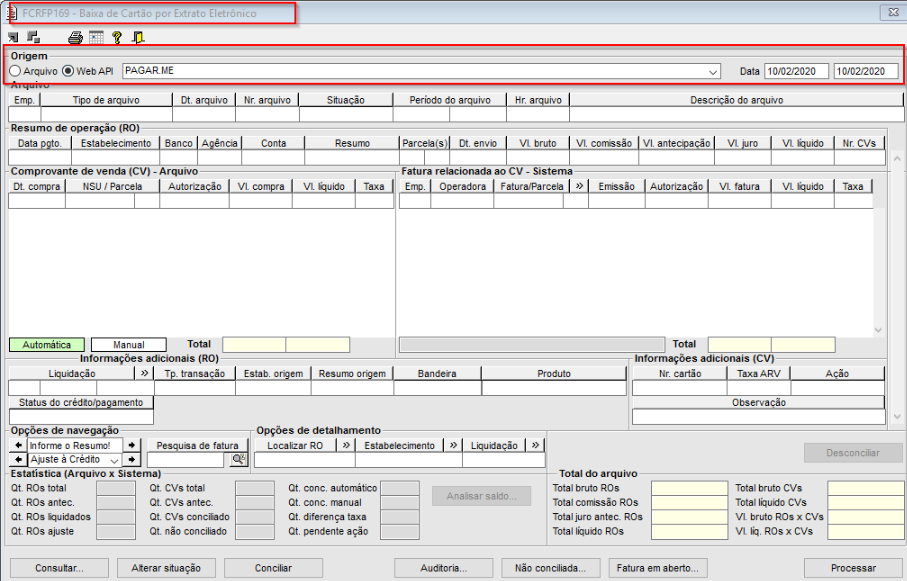Image resolution: width=907 pixels, height=581 pixels.
Task: Click left arrow beside Ajuste à Crédito
Action: [19, 459]
